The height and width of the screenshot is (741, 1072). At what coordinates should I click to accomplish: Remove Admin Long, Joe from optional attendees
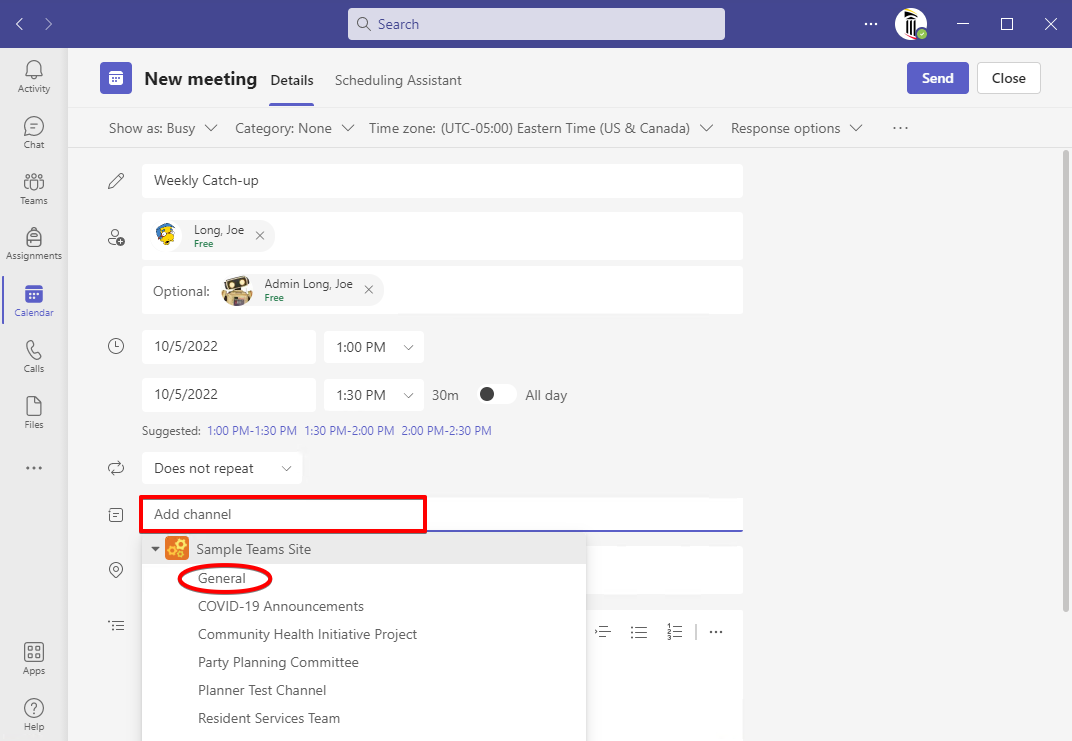click(369, 290)
